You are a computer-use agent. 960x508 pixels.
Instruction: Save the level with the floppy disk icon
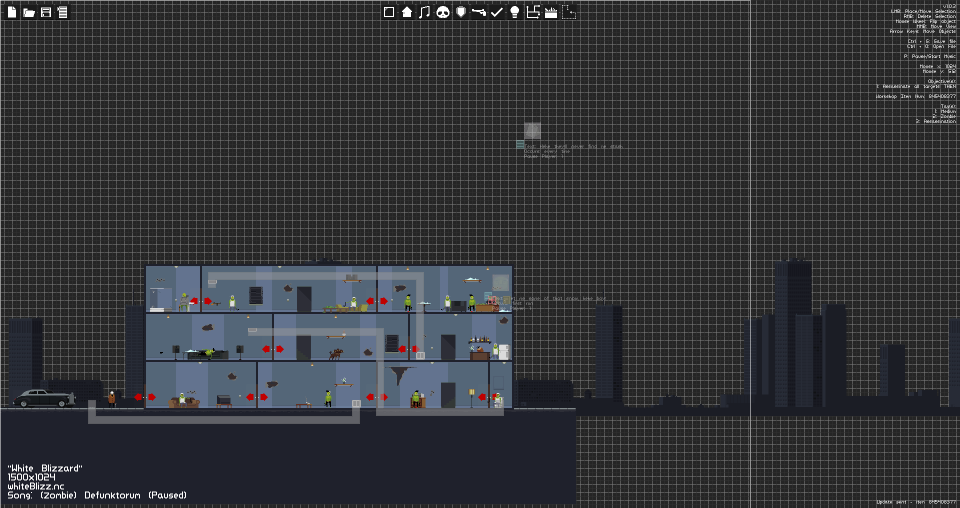46,12
